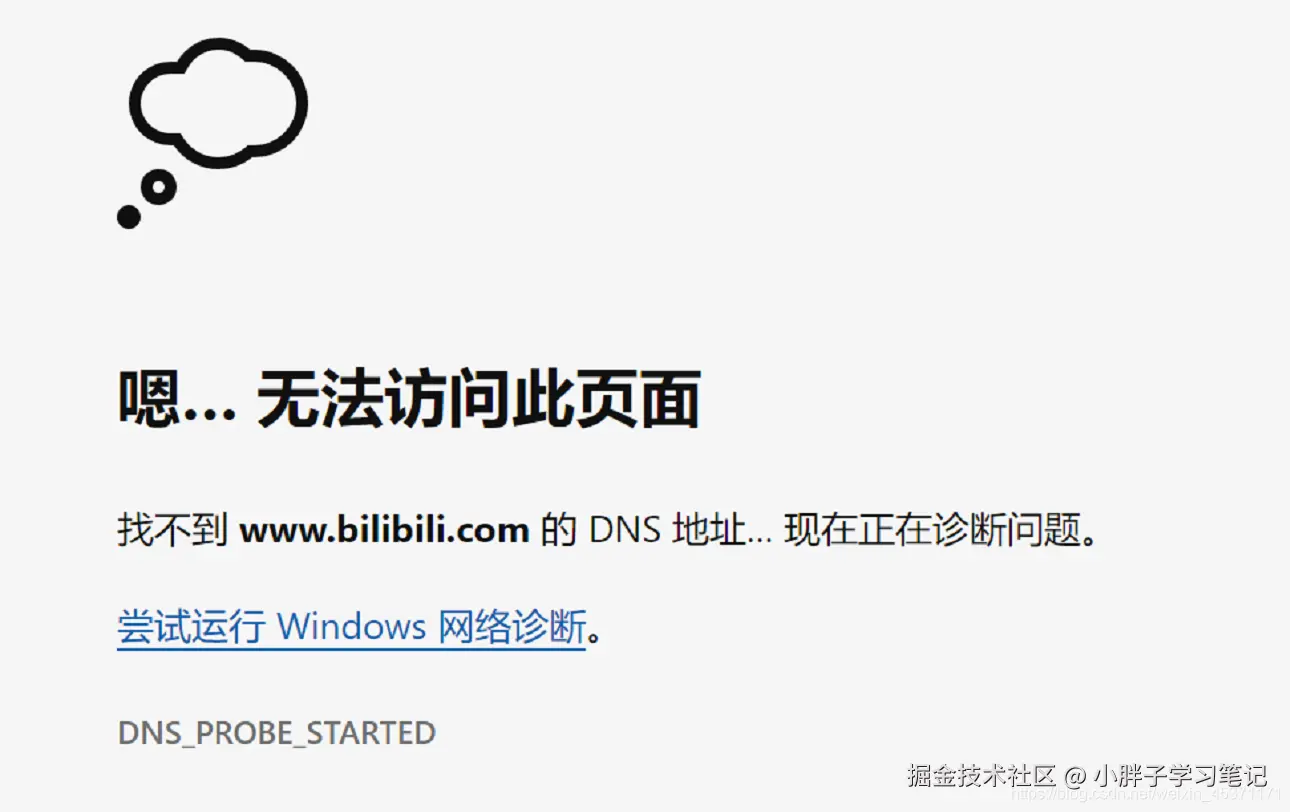Click the DNS 地址 text in the message
This screenshot has width=1290, height=812.
668,530
